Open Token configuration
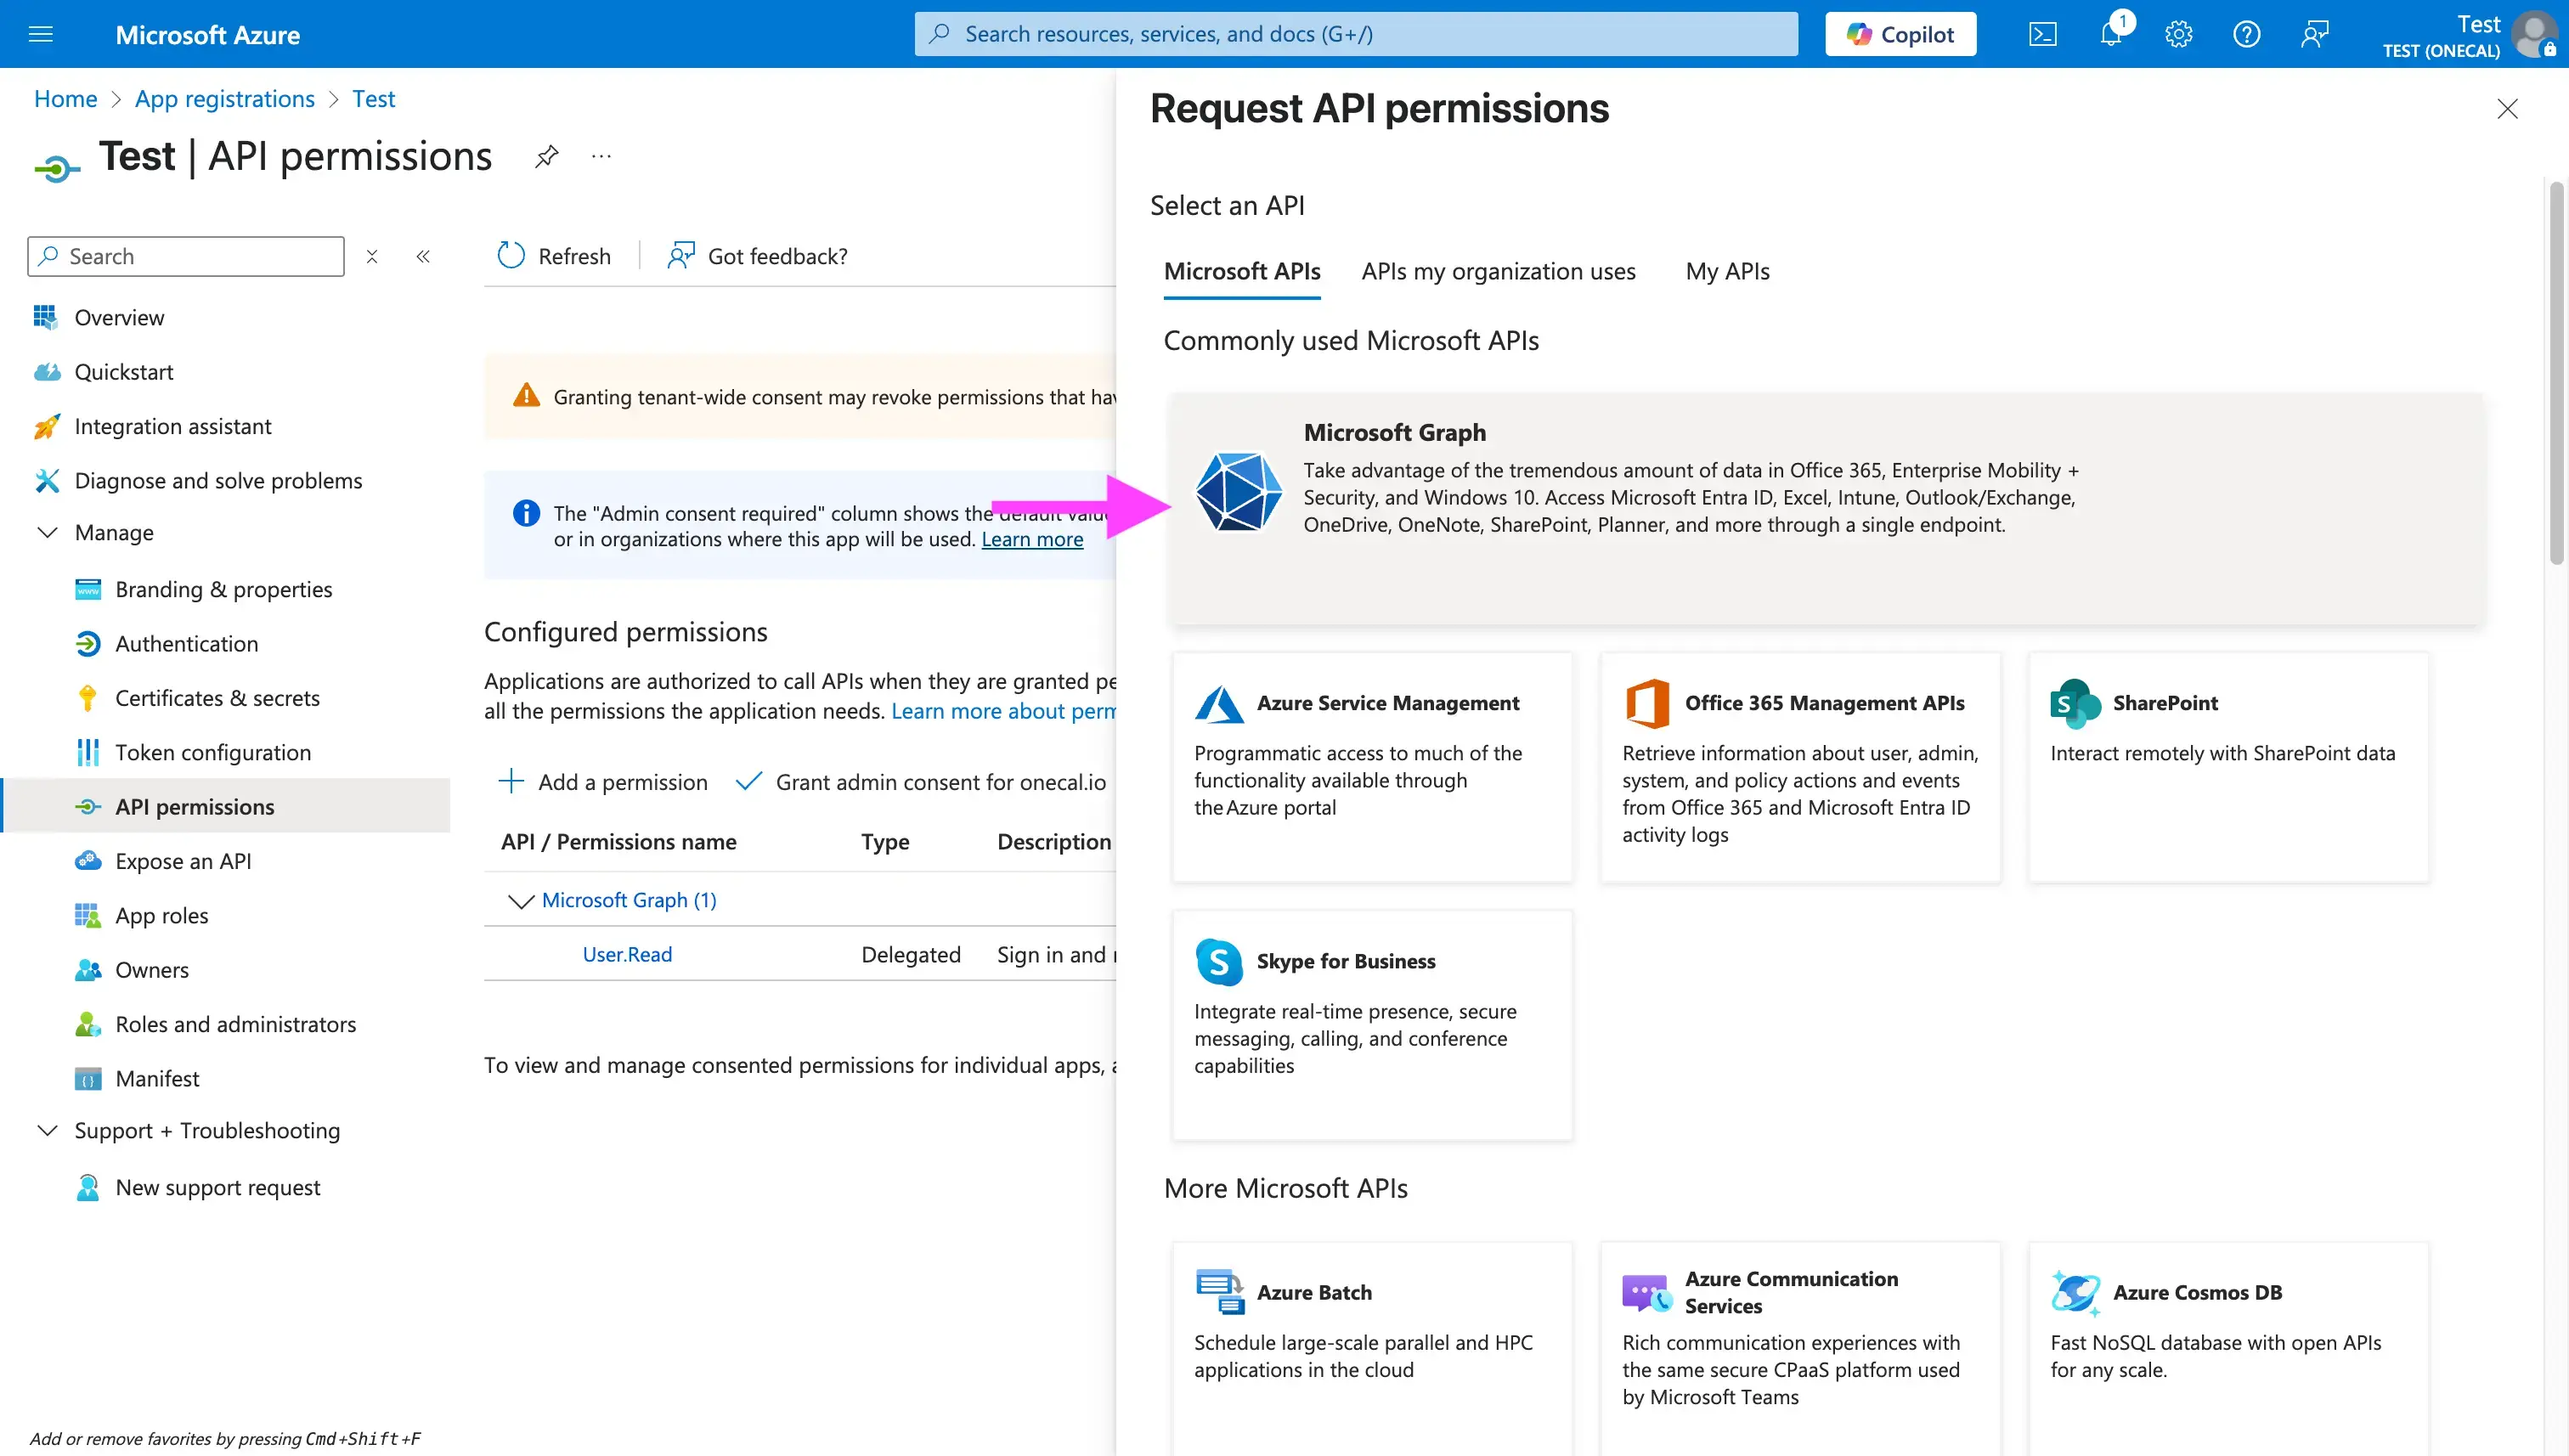The height and width of the screenshot is (1456, 2569). click(x=213, y=752)
